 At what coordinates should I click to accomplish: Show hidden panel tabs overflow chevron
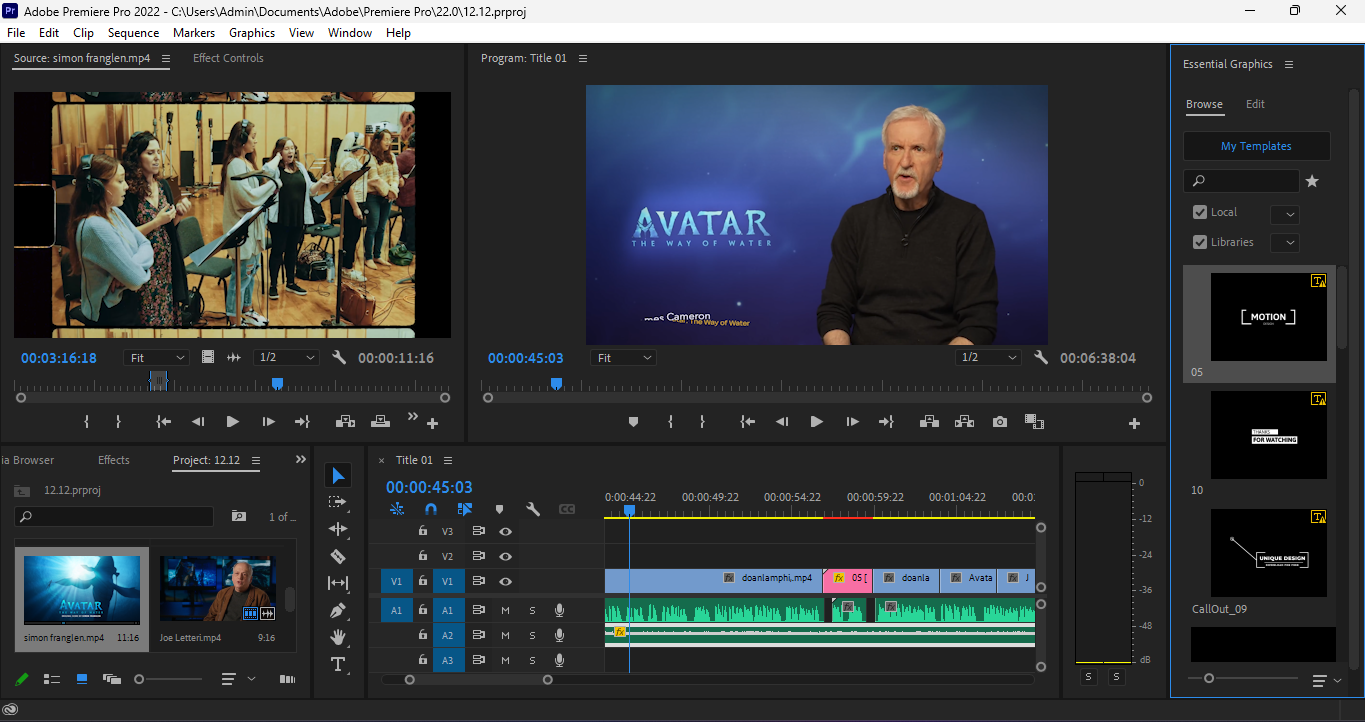click(301, 460)
